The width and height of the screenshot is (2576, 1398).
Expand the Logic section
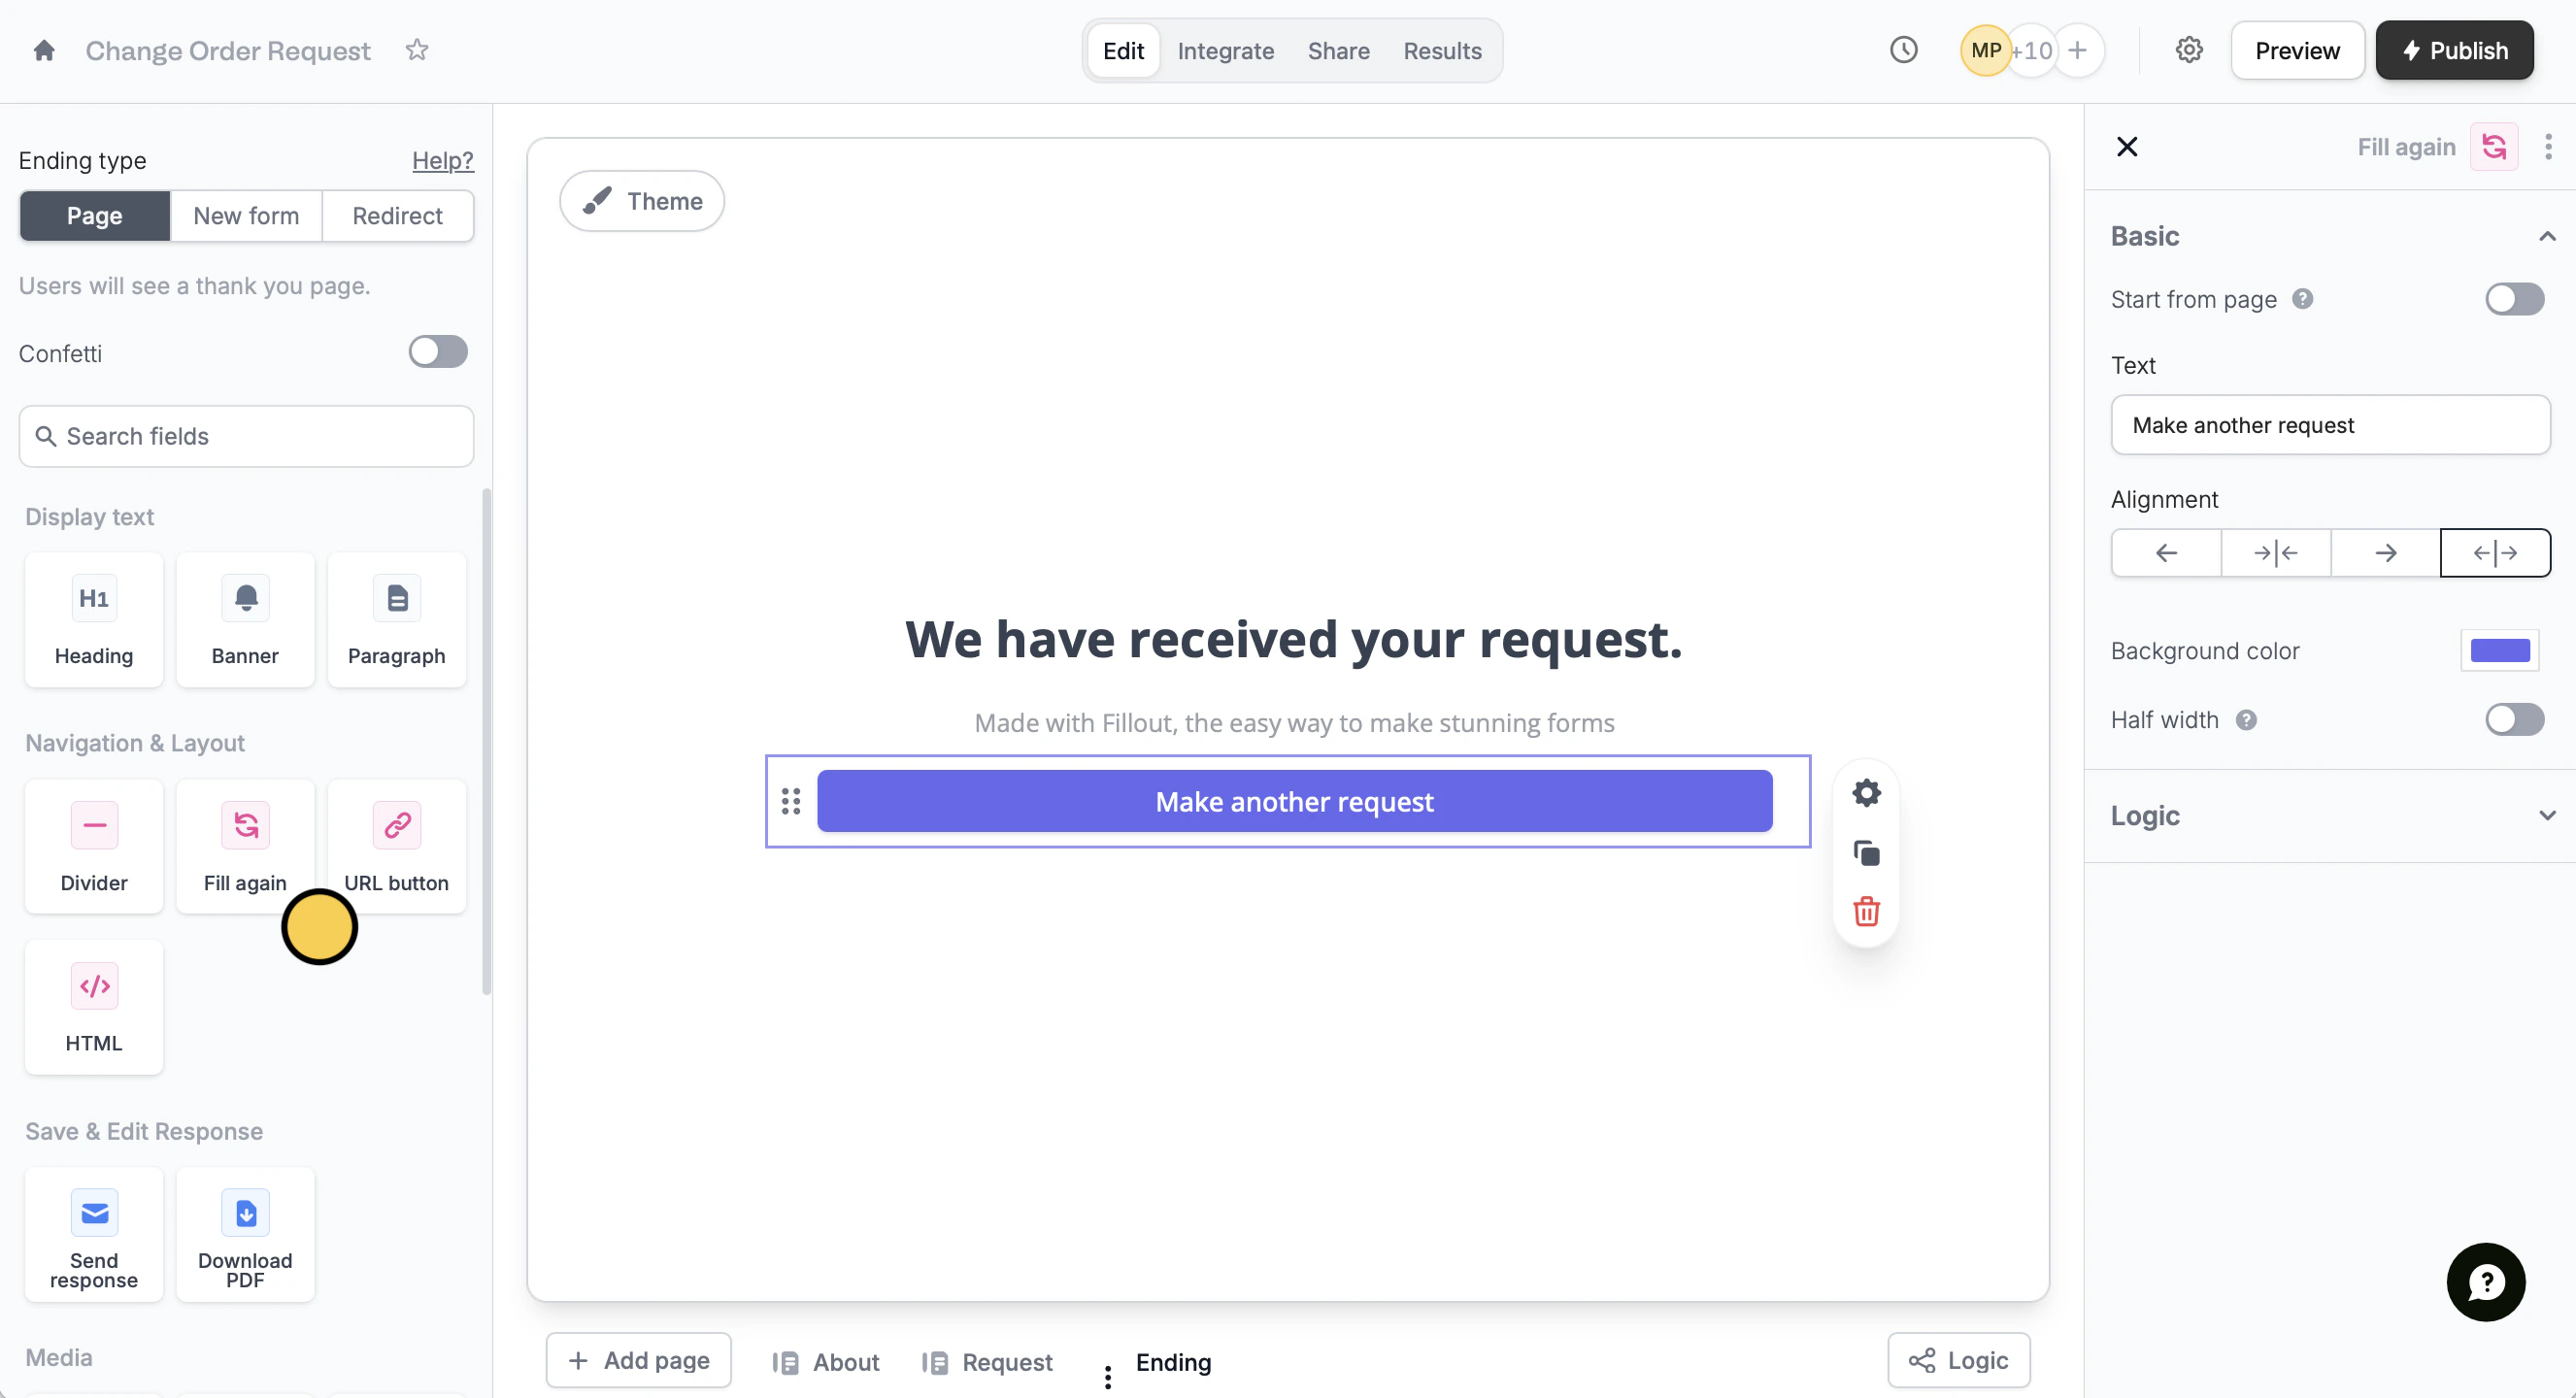click(x=2547, y=816)
